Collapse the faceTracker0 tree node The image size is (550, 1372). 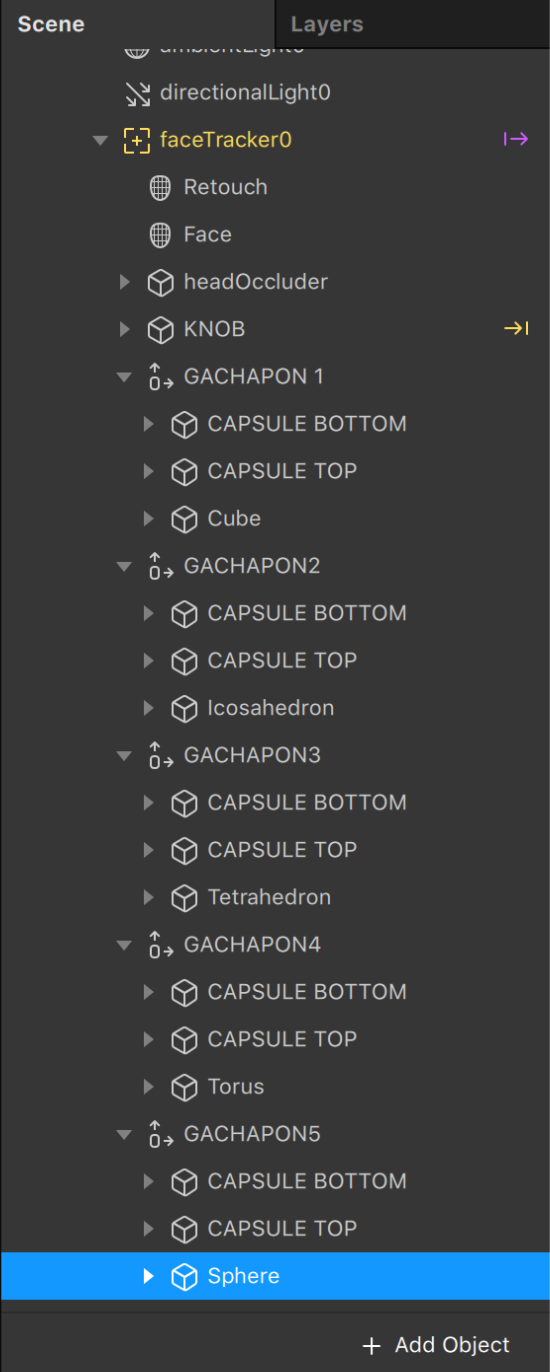point(99,140)
